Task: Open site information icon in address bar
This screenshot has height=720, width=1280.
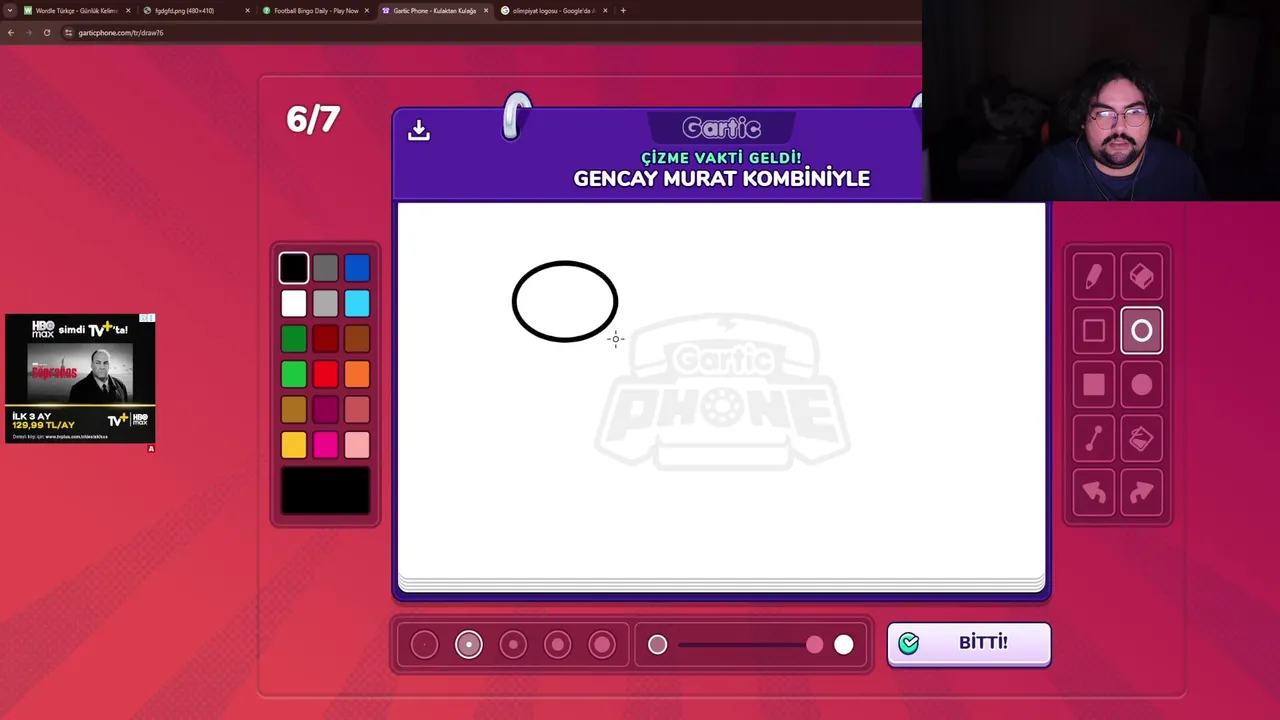Action: coord(68,32)
